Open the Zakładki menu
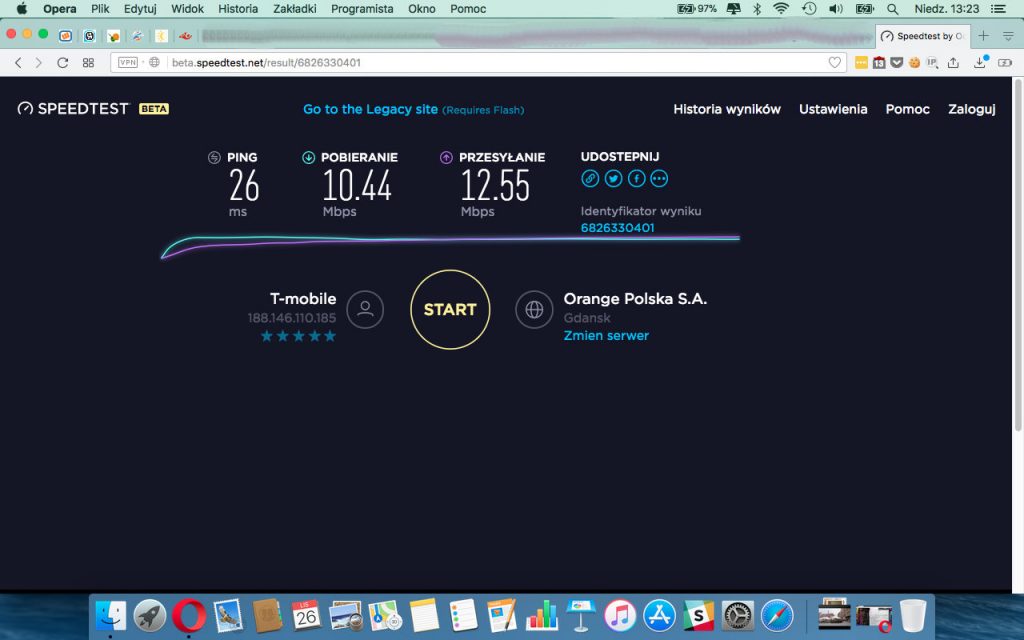Image resolution: width=1024 pixels, height=640 pixels. tap(295, 8)
